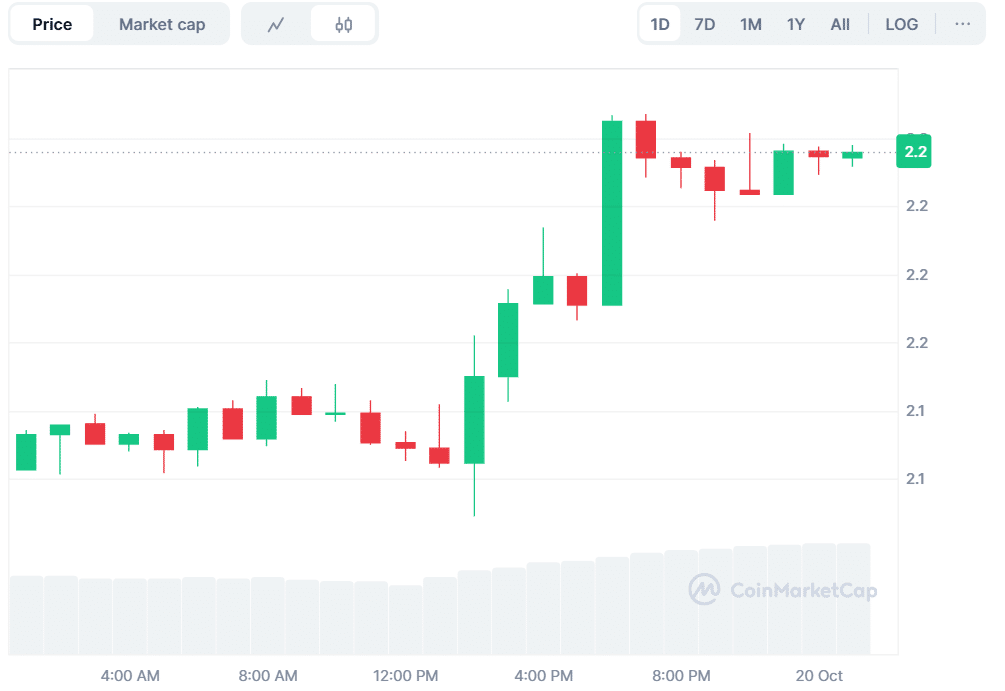Choose the 7D time range
1005x691 pixels.
705,24
